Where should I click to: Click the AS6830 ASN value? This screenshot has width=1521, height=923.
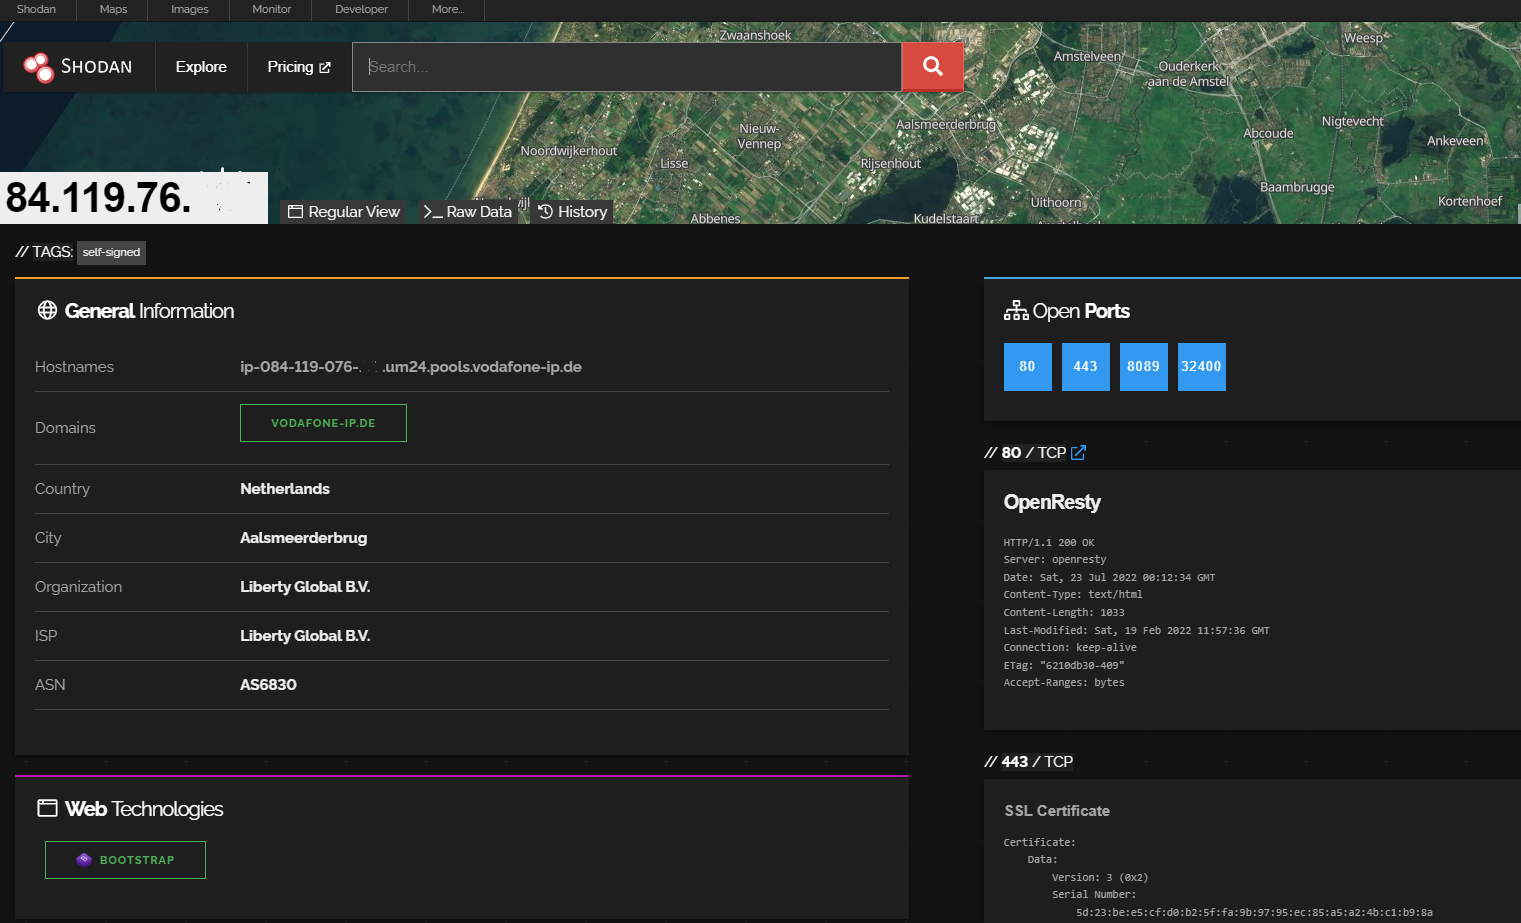tap(268, 685)
